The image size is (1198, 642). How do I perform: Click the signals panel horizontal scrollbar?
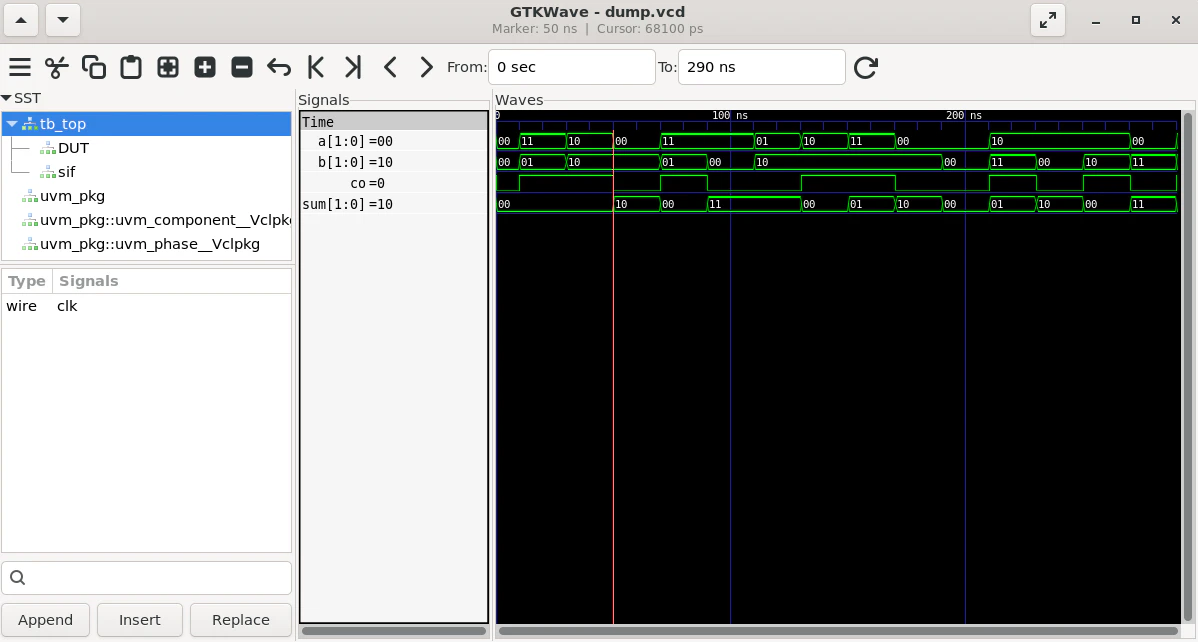click(393, 631)
